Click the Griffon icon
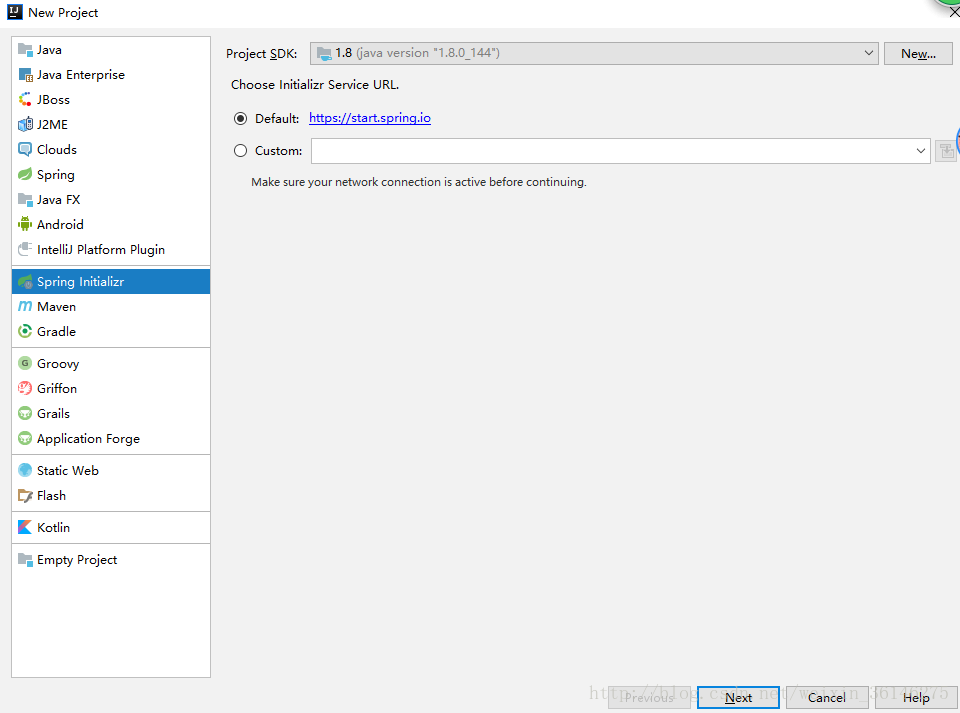This screenshot has width=960, height=713. [x=25, y=389]
